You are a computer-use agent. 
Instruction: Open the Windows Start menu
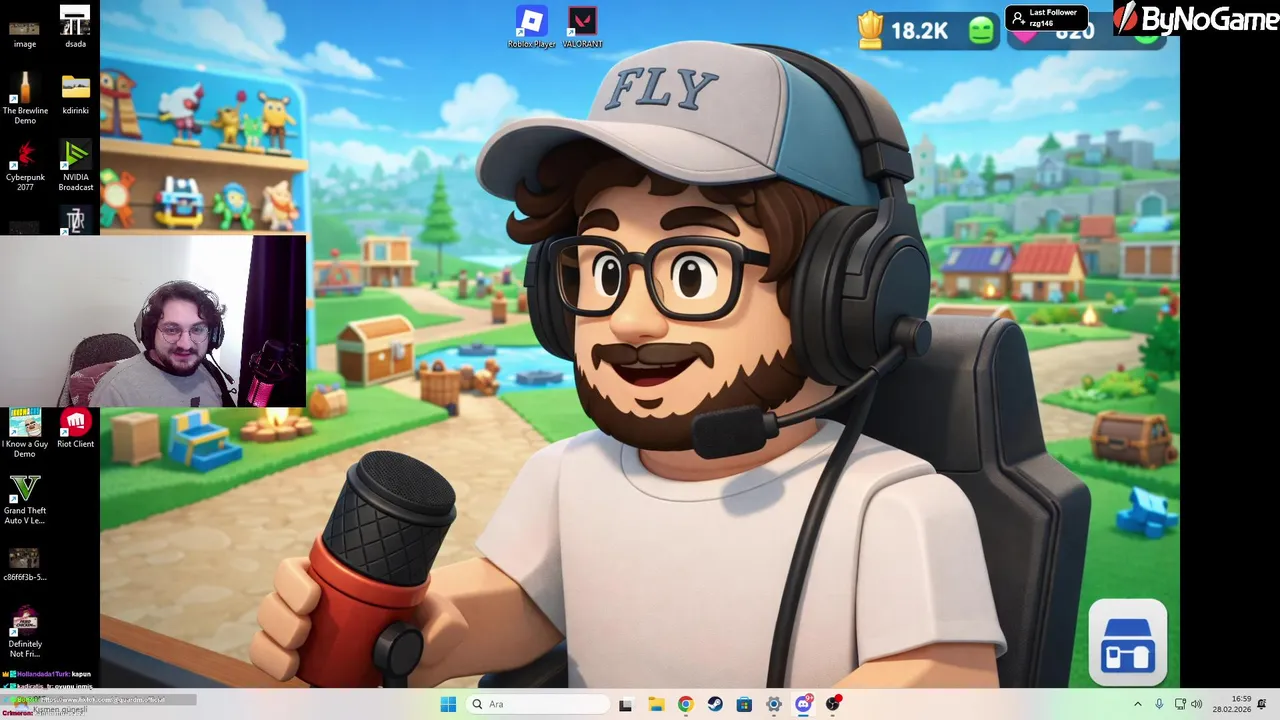448,704
